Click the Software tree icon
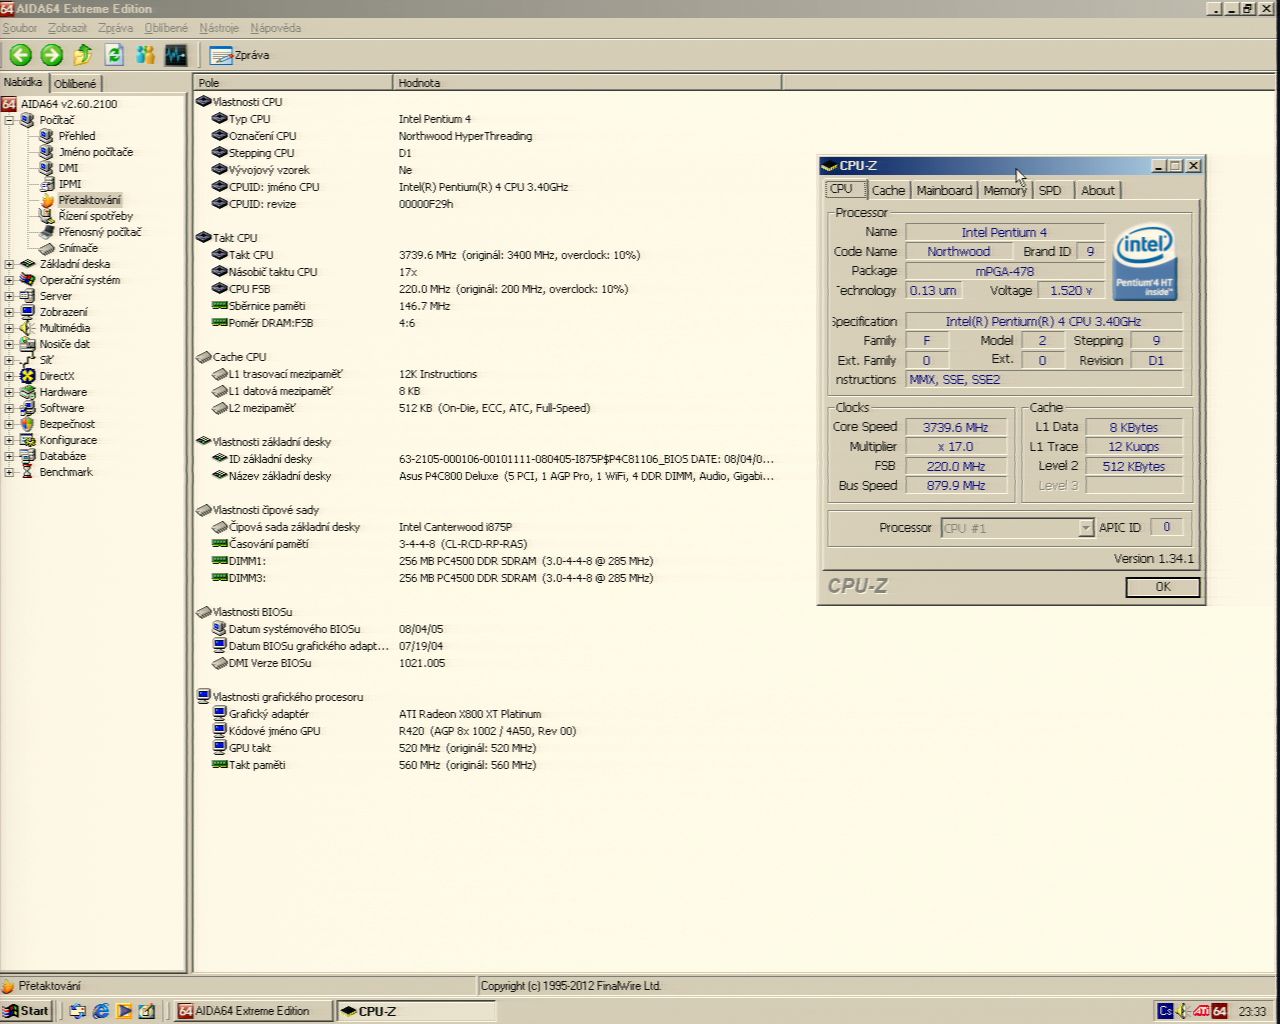Screen dimensions: 1280x1024 (x=27, y=408)
